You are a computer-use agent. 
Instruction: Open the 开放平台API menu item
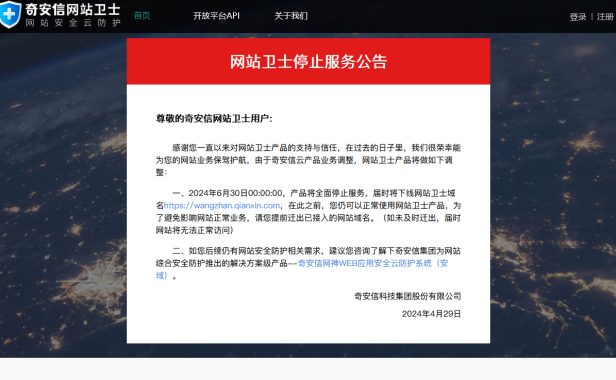[x=216, y=16]
